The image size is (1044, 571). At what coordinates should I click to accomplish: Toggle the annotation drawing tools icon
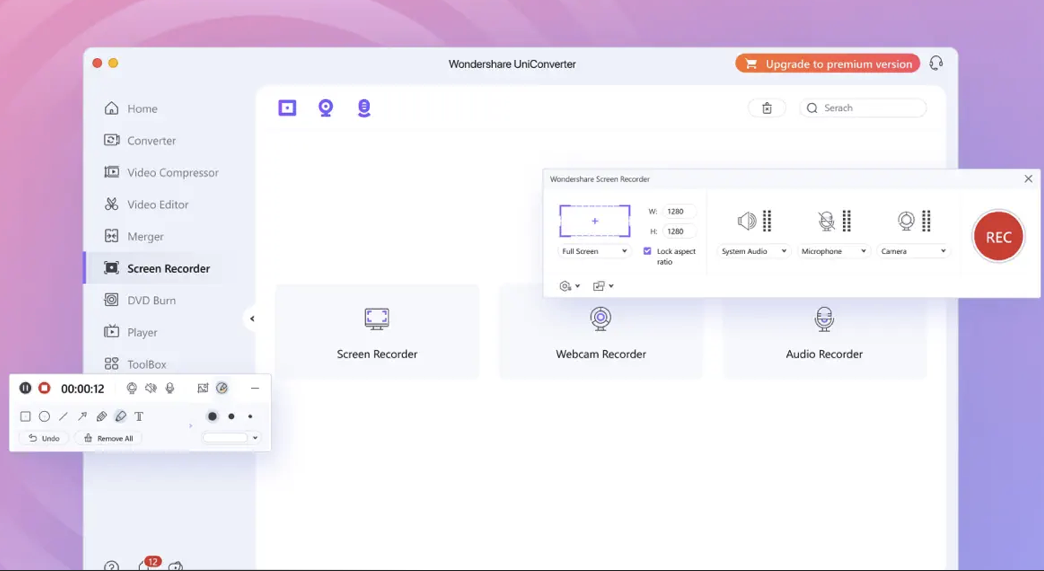pos(222,388)
